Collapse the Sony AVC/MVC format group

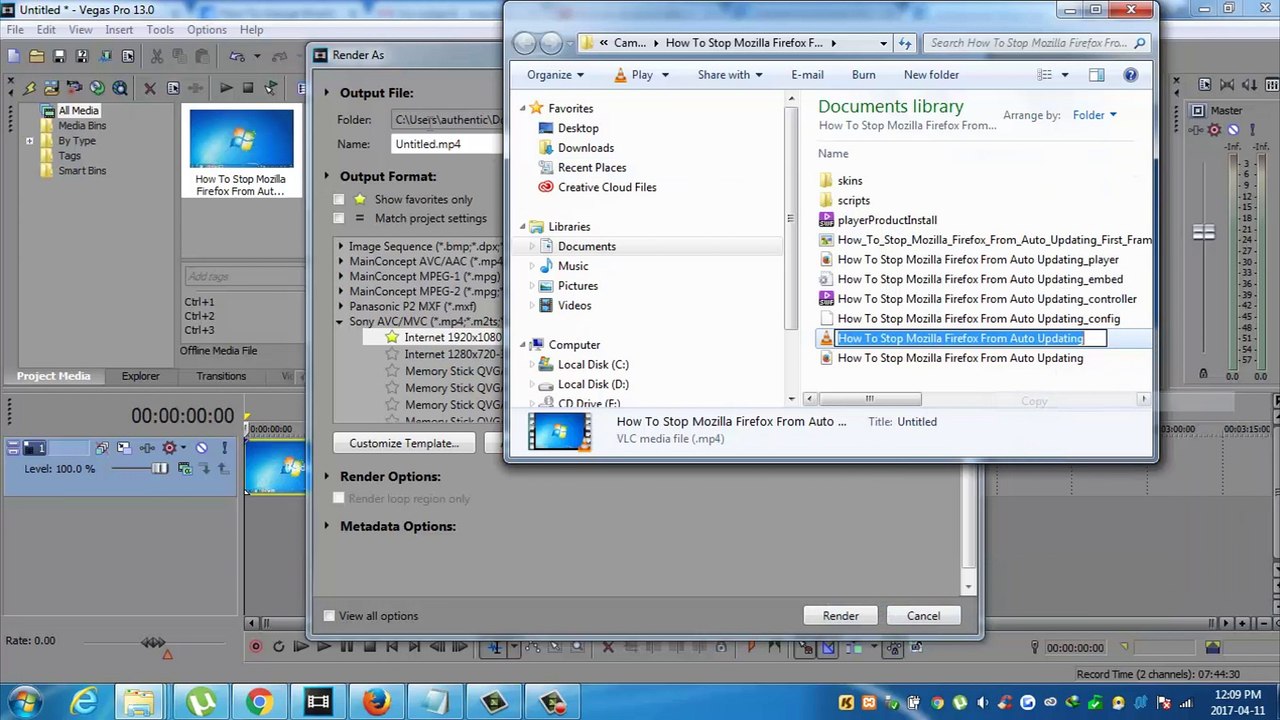pos(340,322)
